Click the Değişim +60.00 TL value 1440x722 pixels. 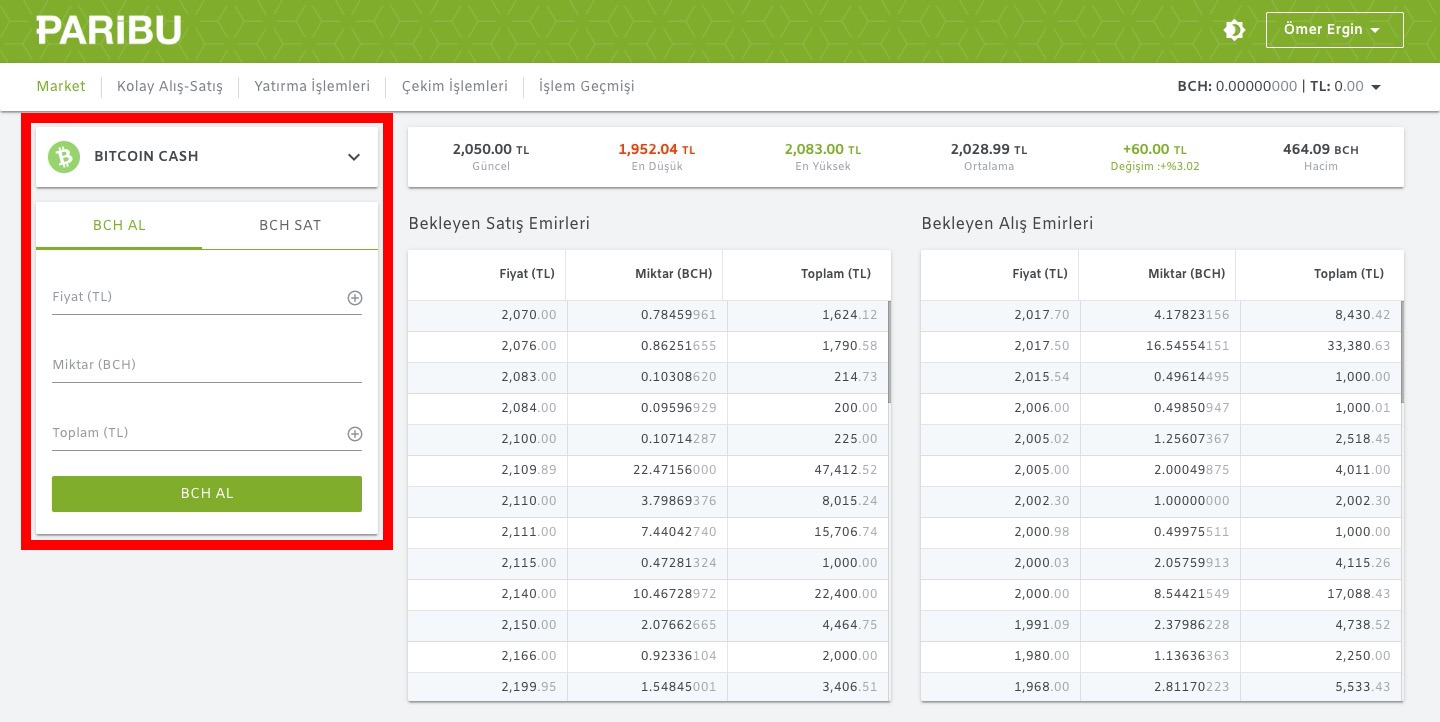click(1155, 150)
